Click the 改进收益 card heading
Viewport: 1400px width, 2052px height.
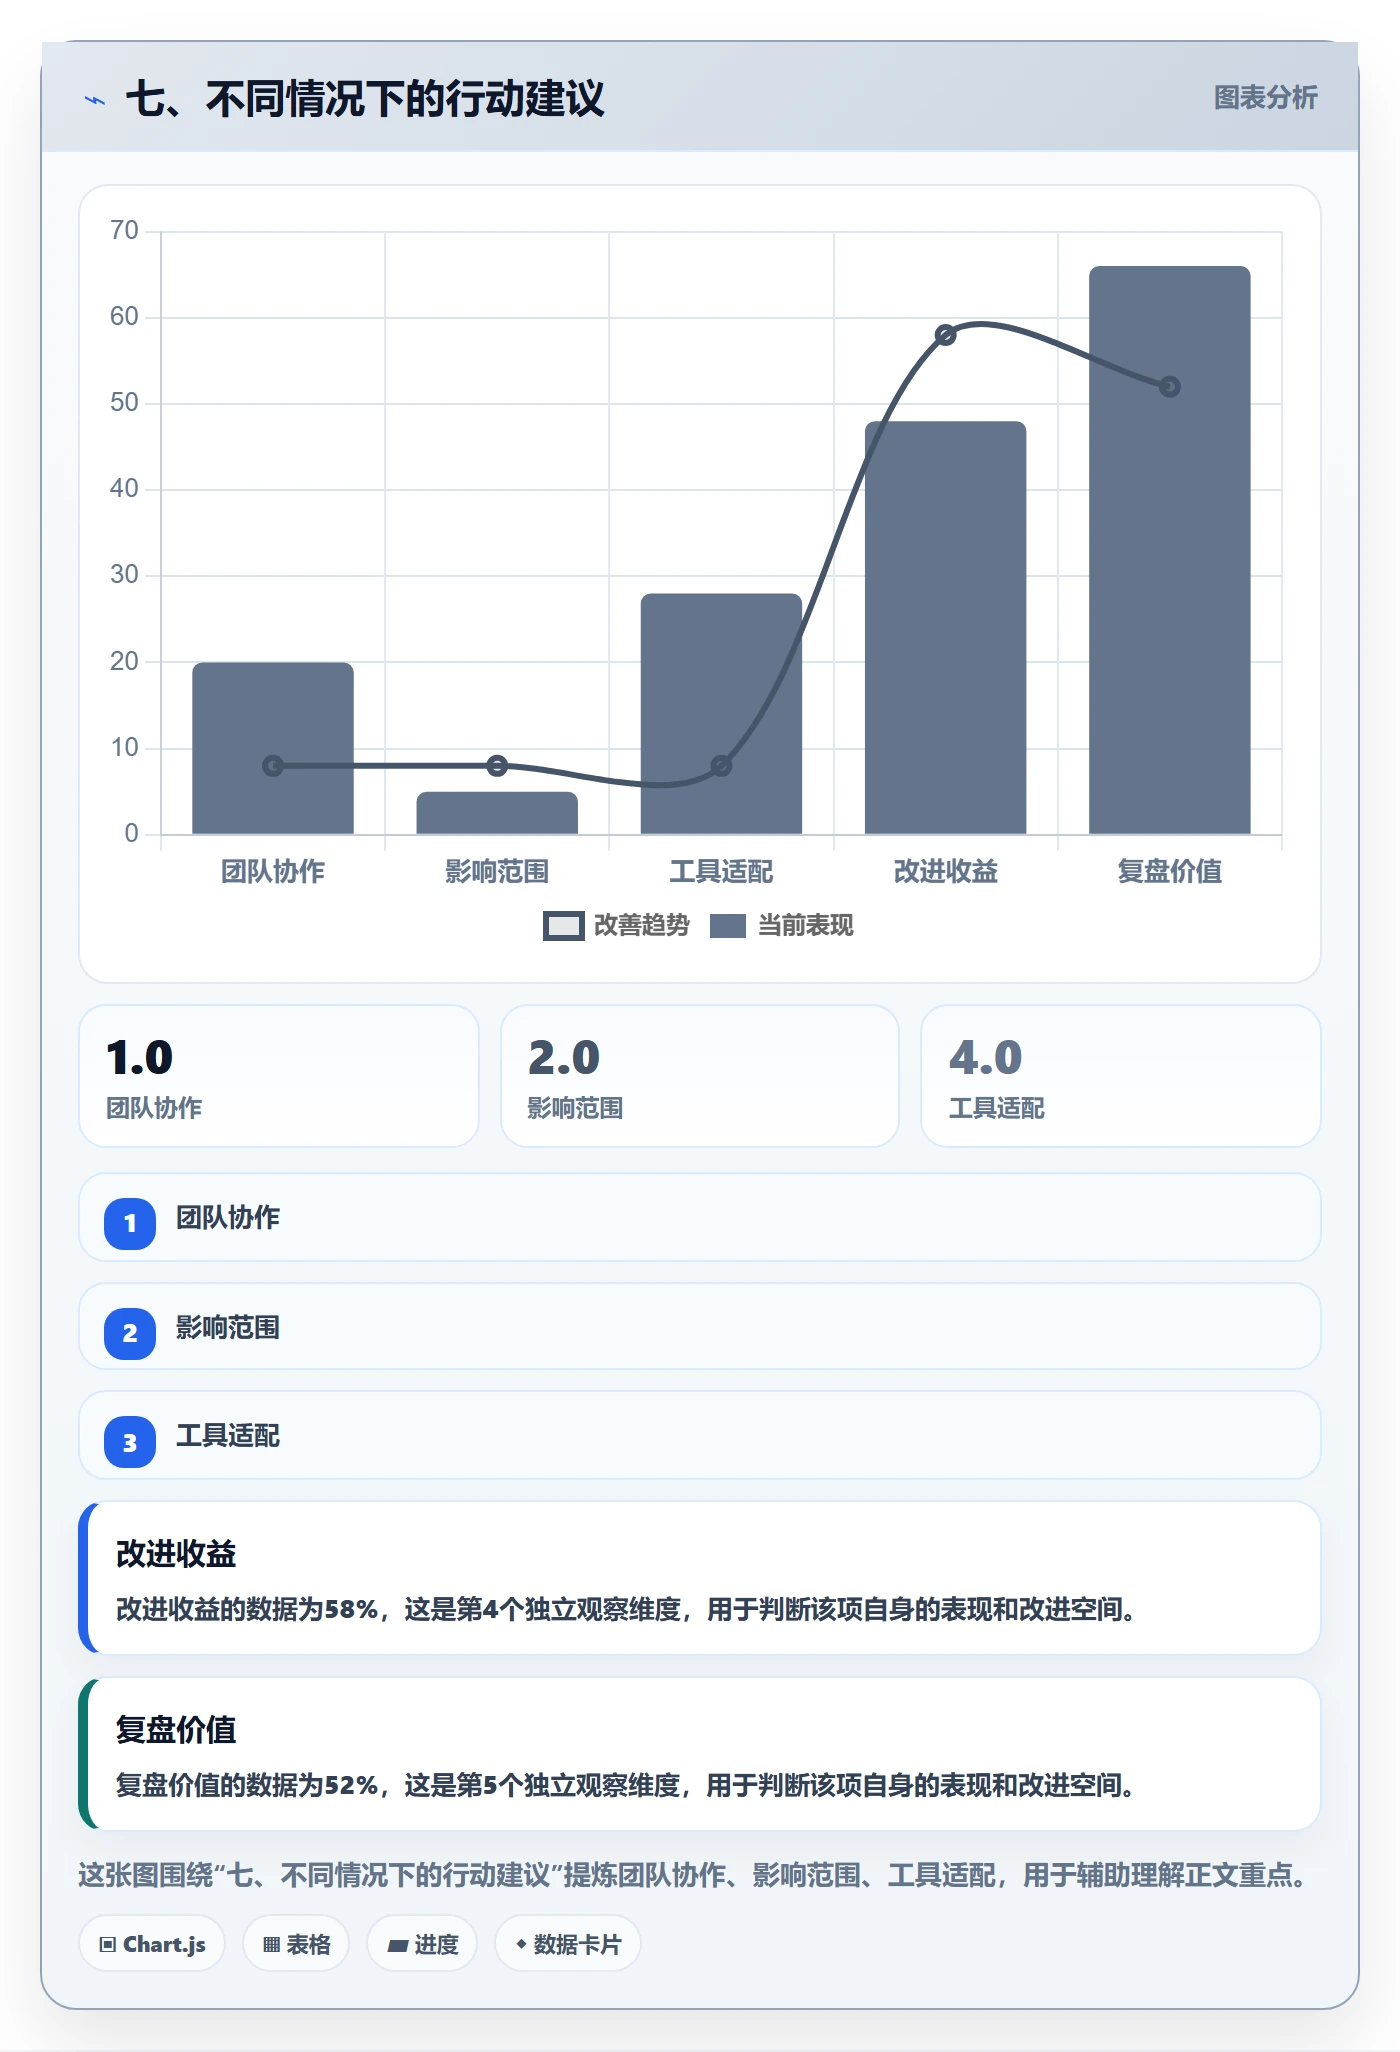point(176,1554)
